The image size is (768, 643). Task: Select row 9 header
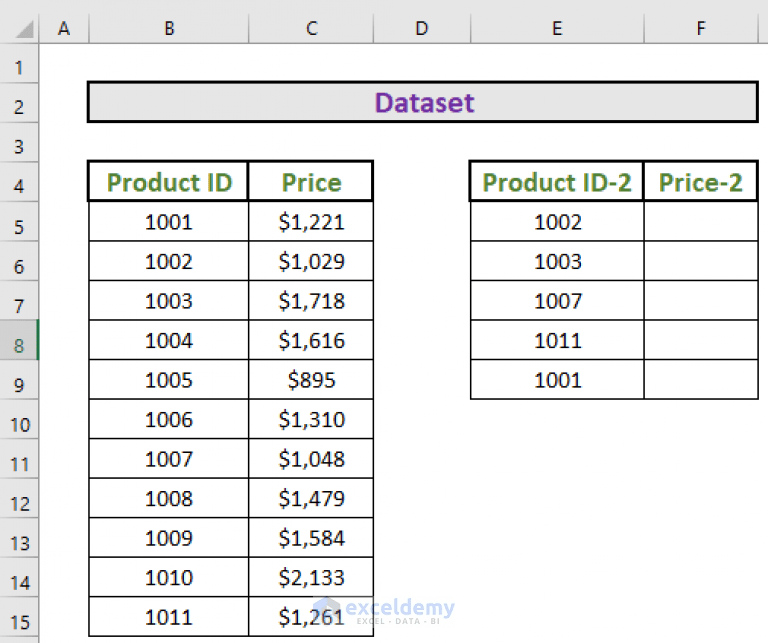click(x=19, y=380)
